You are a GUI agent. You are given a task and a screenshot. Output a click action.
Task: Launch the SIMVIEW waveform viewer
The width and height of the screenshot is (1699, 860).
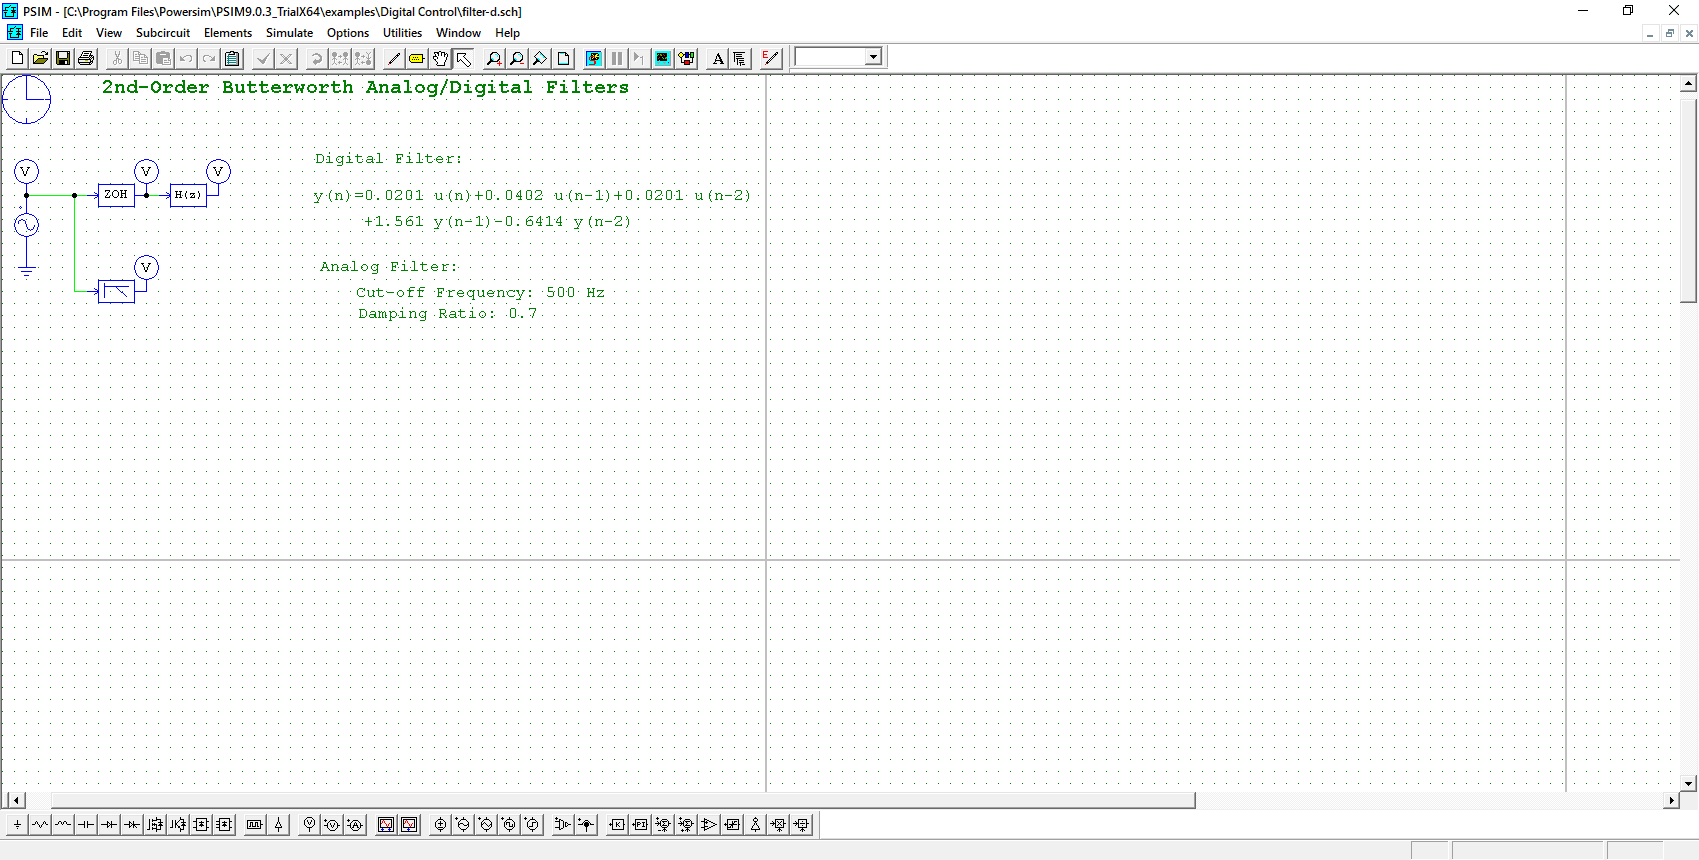[x=663, y=58]
